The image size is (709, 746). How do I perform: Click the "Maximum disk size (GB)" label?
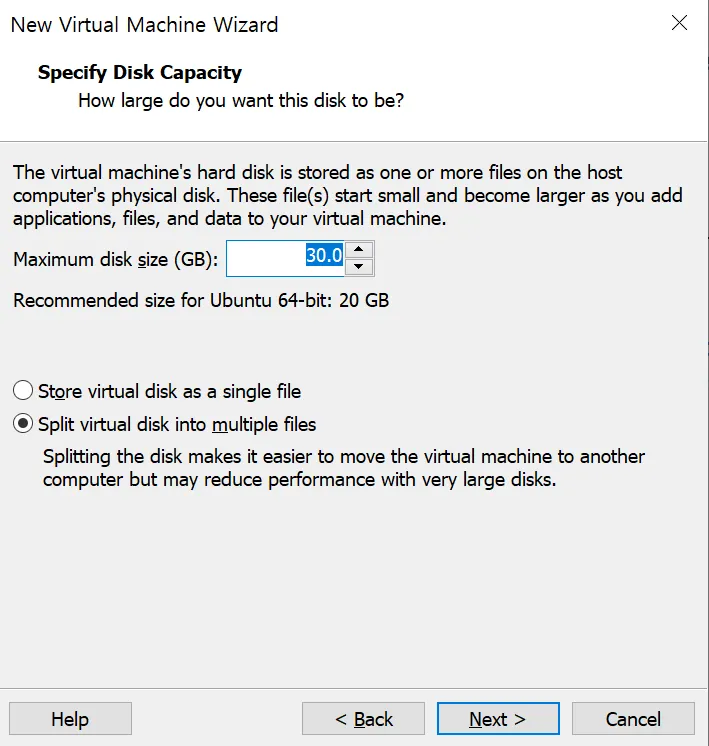click(115, 260)
